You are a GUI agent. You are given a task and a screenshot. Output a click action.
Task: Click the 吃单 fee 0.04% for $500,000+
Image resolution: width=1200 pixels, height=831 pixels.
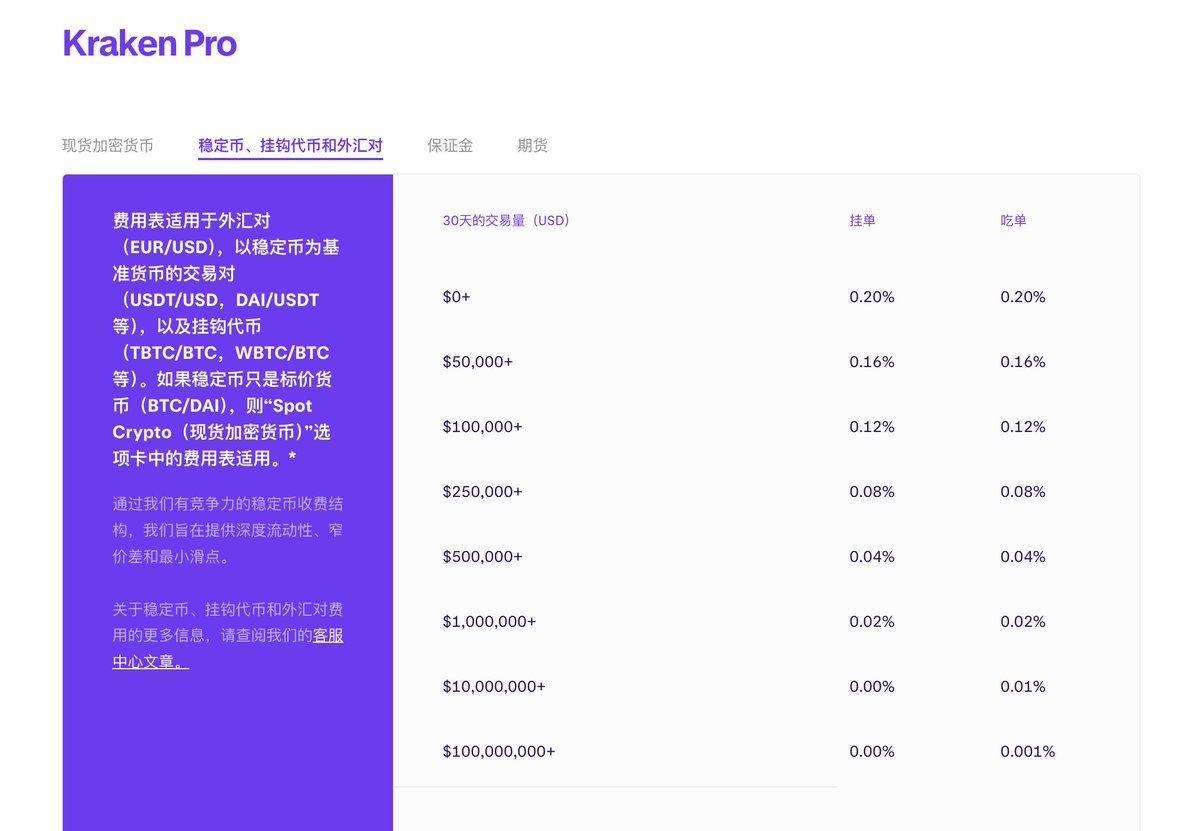[x=1023, y=557]
